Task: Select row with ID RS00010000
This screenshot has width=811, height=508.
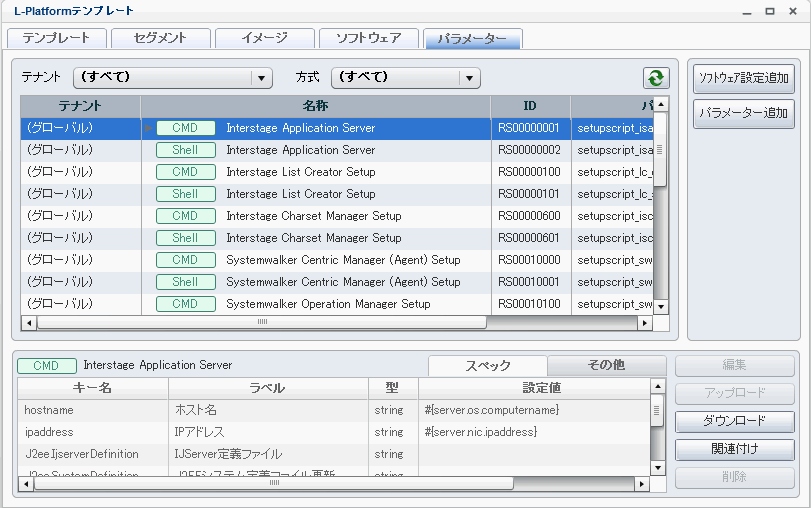Action: click(337, 260)
